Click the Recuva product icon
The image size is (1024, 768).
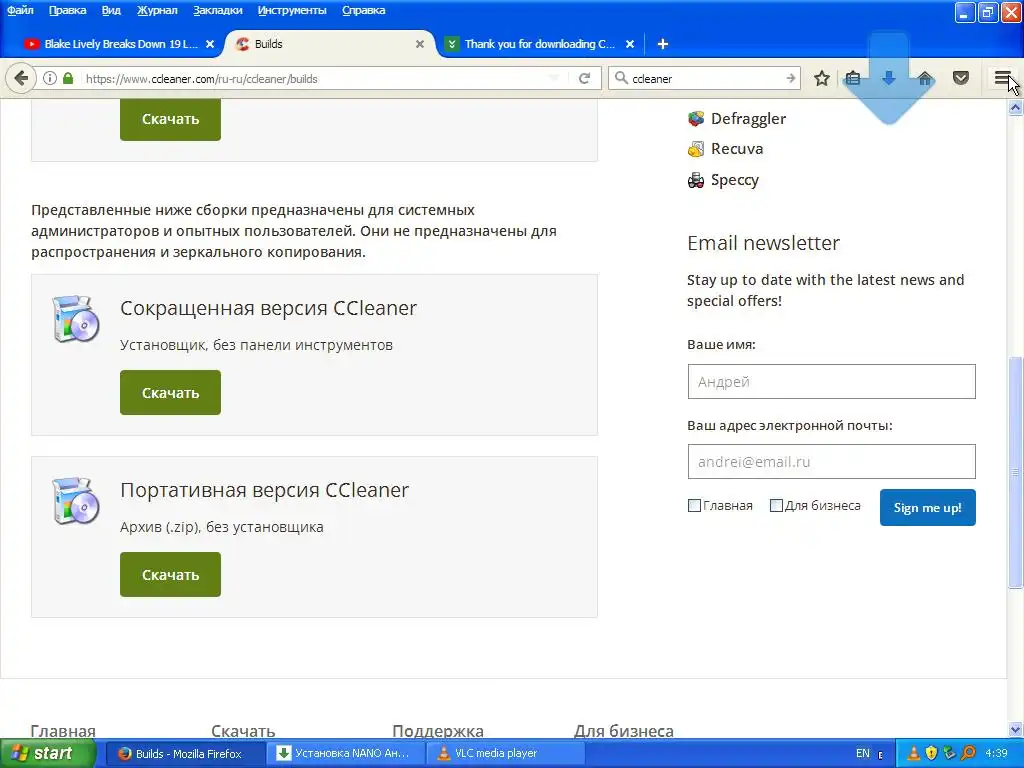(x=696, y=149)
